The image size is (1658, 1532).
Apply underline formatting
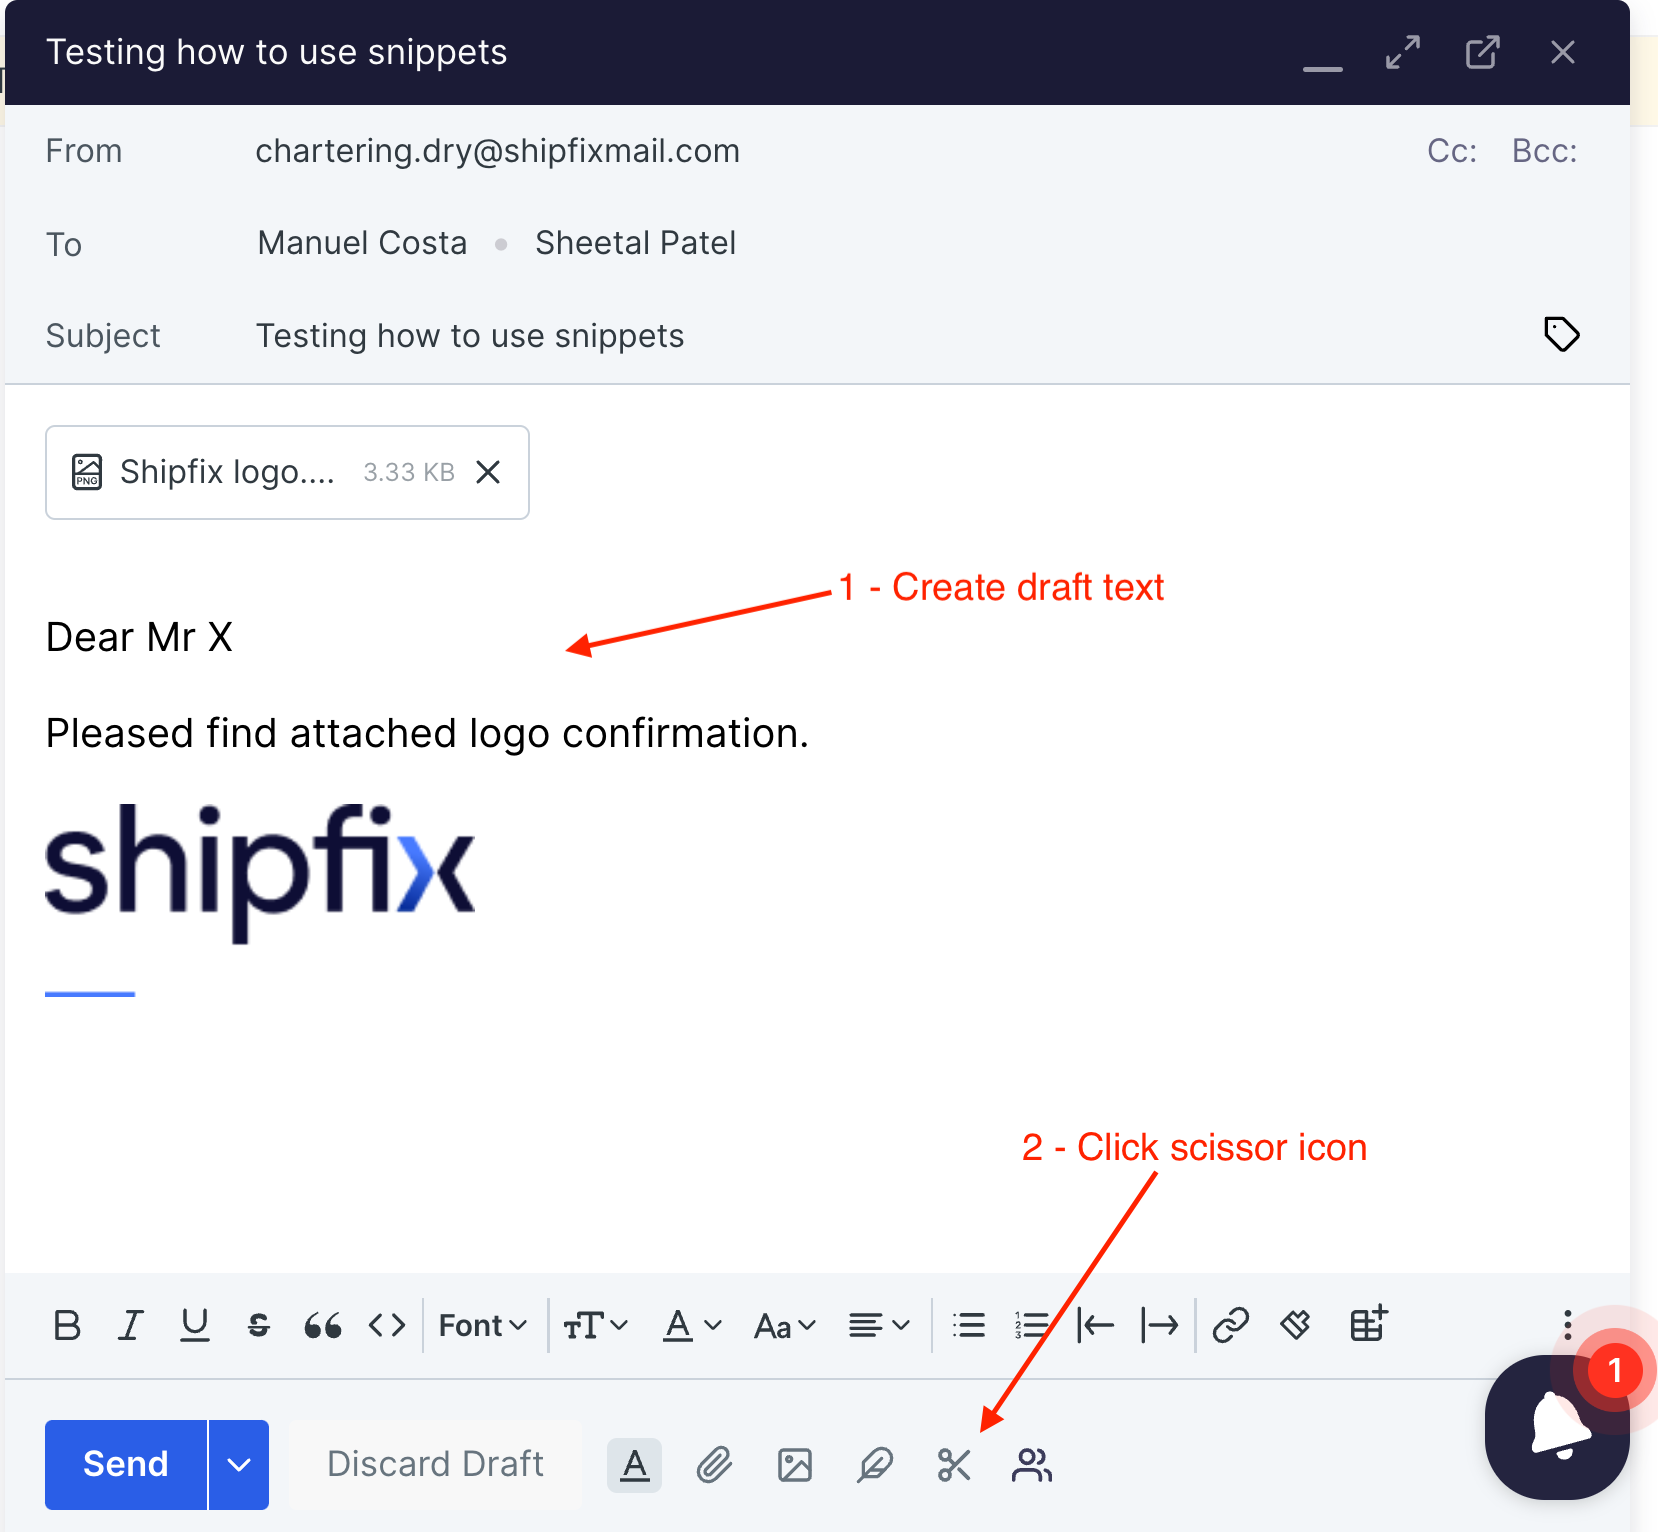194,1325
